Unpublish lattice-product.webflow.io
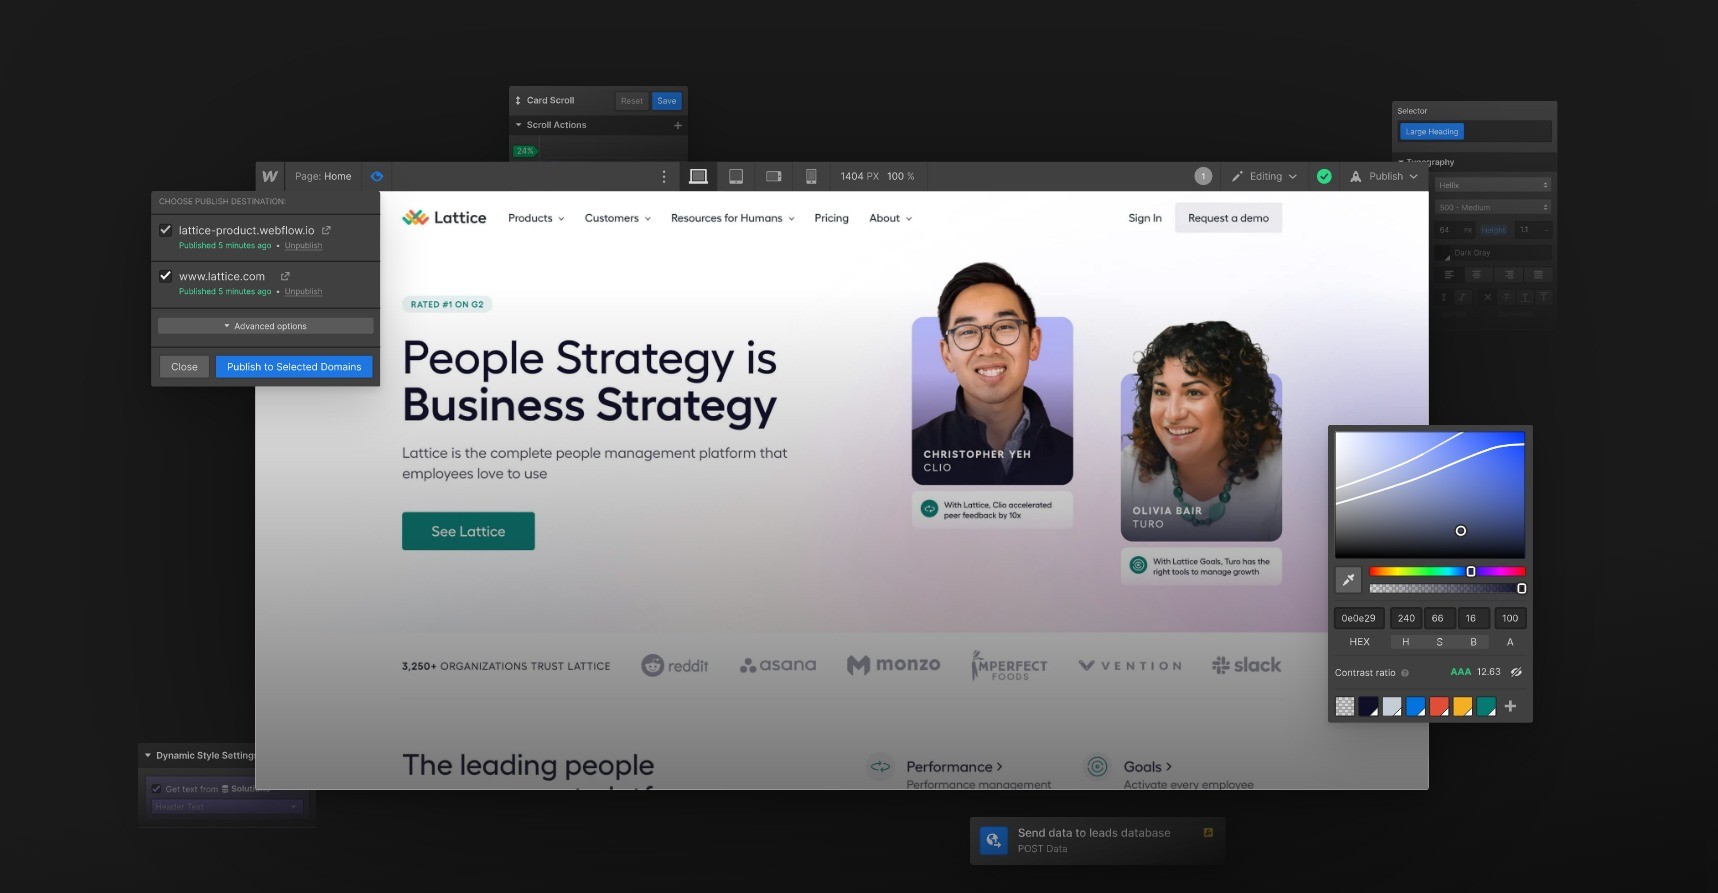1718x893 pixels. 303,245
